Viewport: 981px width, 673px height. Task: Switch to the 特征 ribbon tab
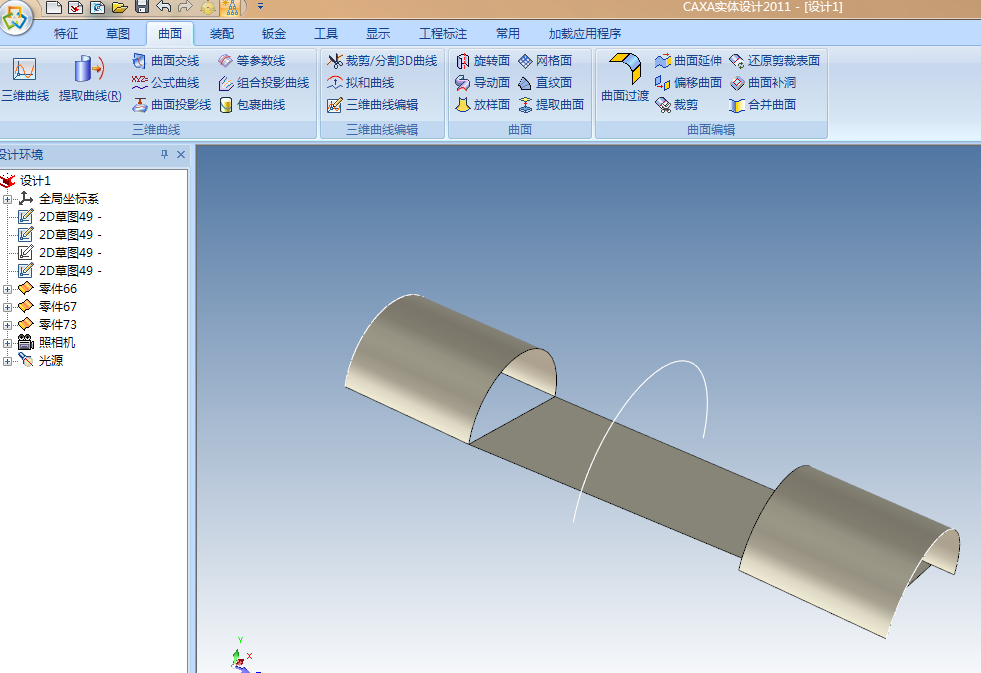[66, 33]
